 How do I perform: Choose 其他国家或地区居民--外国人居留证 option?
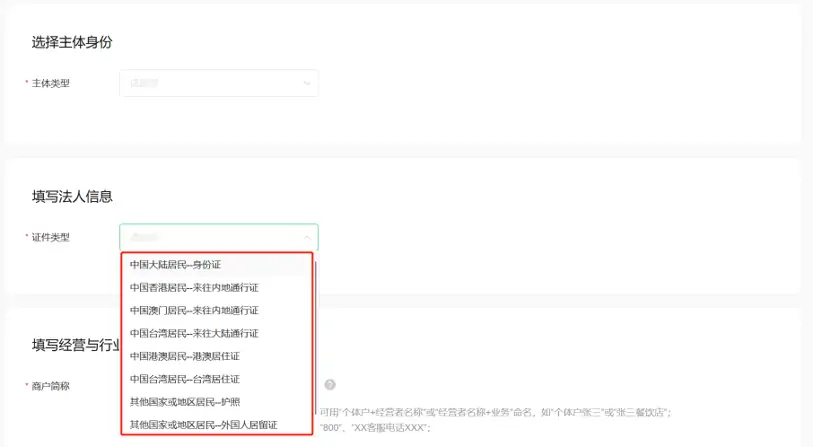pos(203,425)
